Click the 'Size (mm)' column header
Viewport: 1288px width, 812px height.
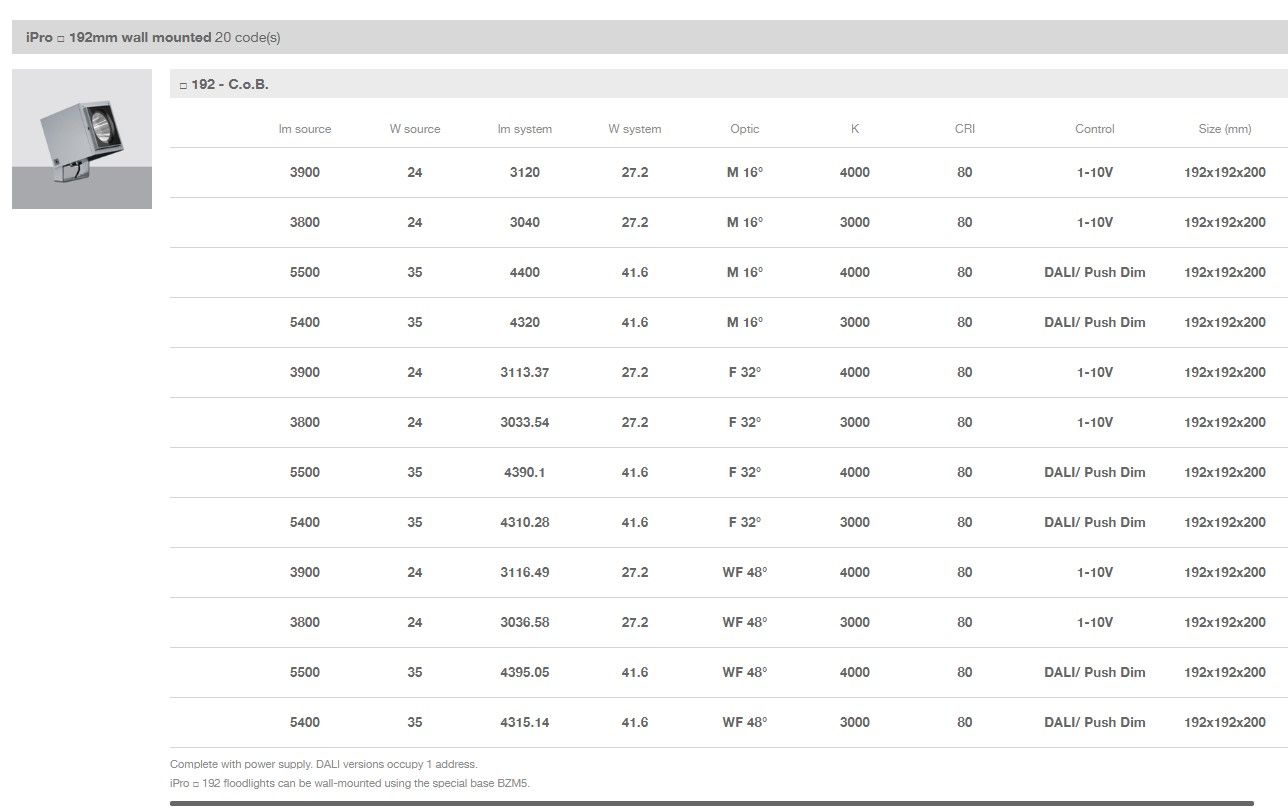click(x=1225, y=129)
